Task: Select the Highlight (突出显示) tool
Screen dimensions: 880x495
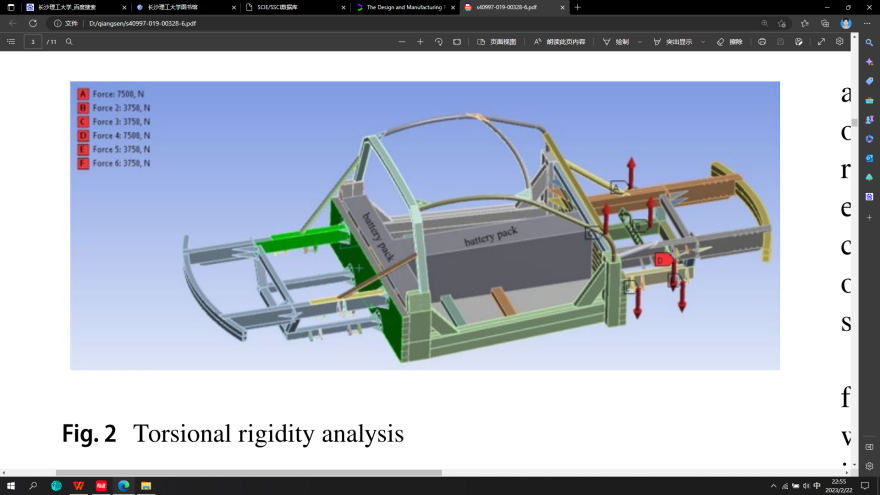Action: [x=672, y=42]
